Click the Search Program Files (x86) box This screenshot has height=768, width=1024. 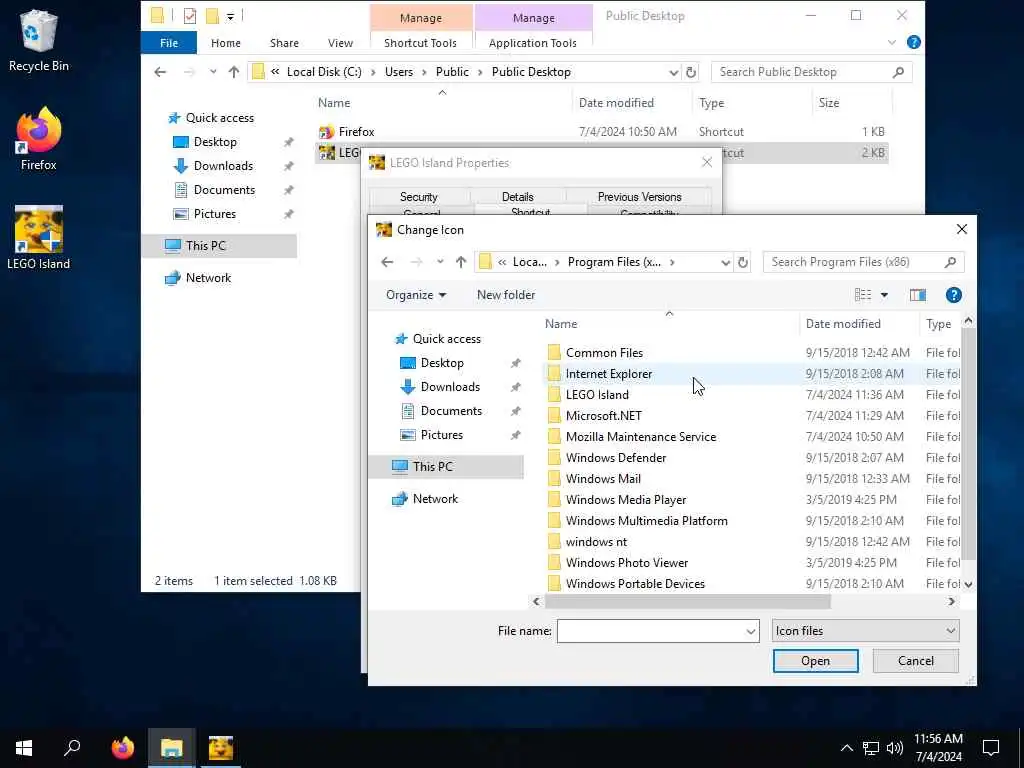tap(862, 262)
